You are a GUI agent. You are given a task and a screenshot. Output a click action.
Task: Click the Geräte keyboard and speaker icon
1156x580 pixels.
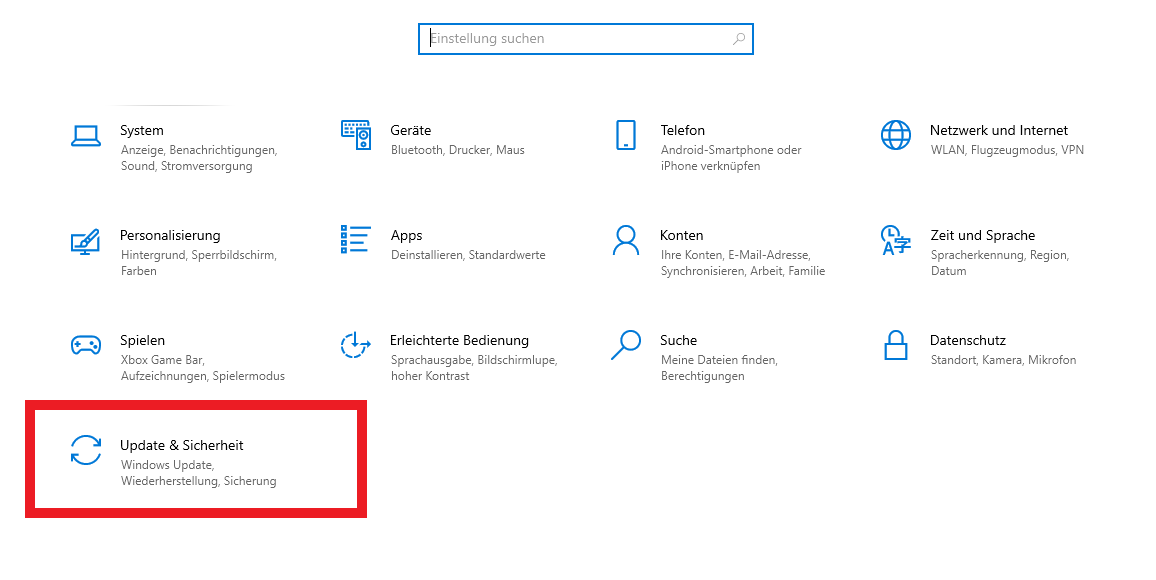click(x=355, y=135)
